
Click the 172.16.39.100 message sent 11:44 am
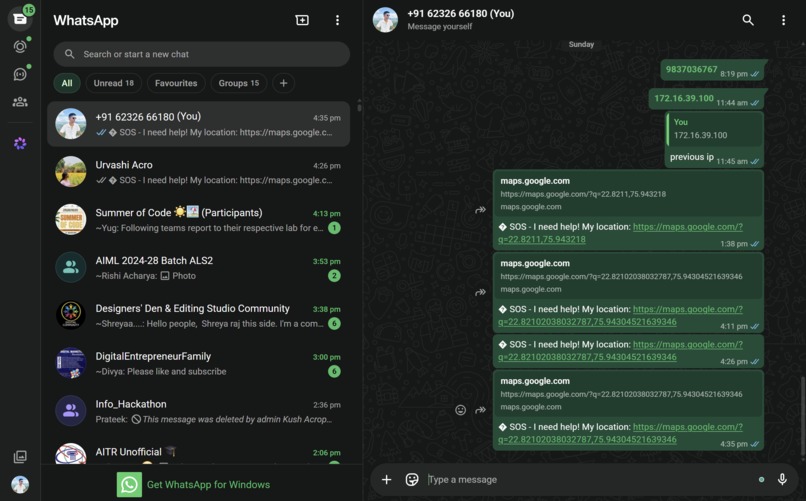point(707,99)
